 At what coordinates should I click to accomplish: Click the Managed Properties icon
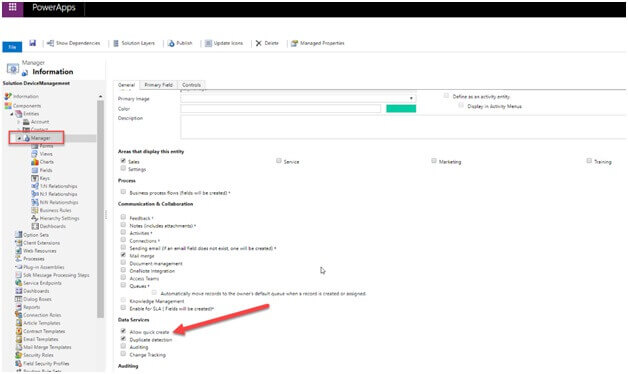point(294,43)
